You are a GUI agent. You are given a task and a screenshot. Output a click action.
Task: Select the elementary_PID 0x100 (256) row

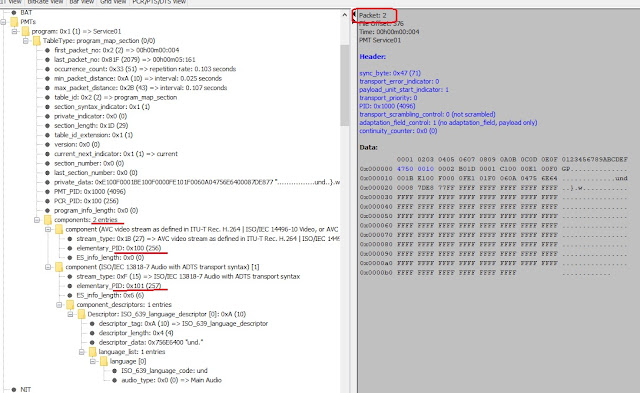click(x=119, y=248)
